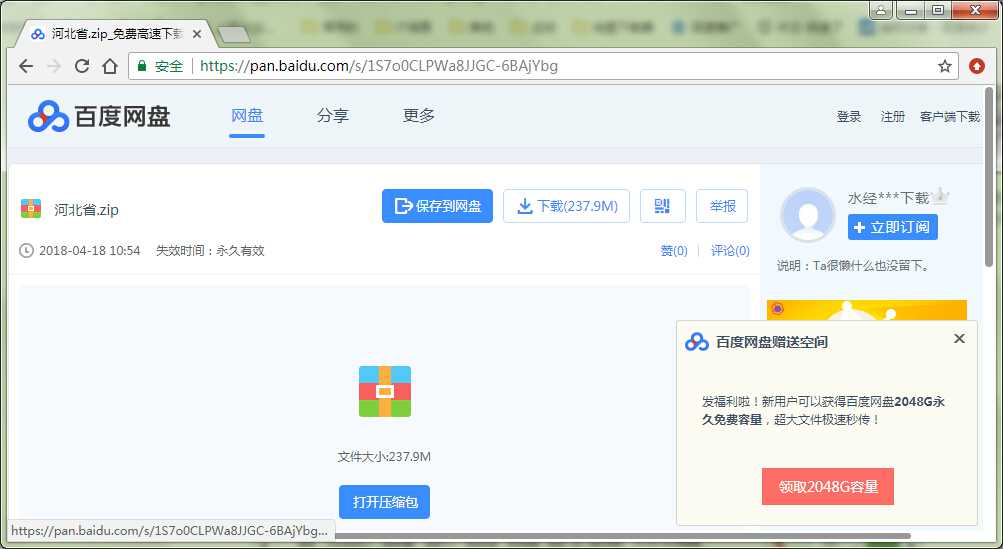Click the crown badge beside 水经***下载

coord(940,196)
